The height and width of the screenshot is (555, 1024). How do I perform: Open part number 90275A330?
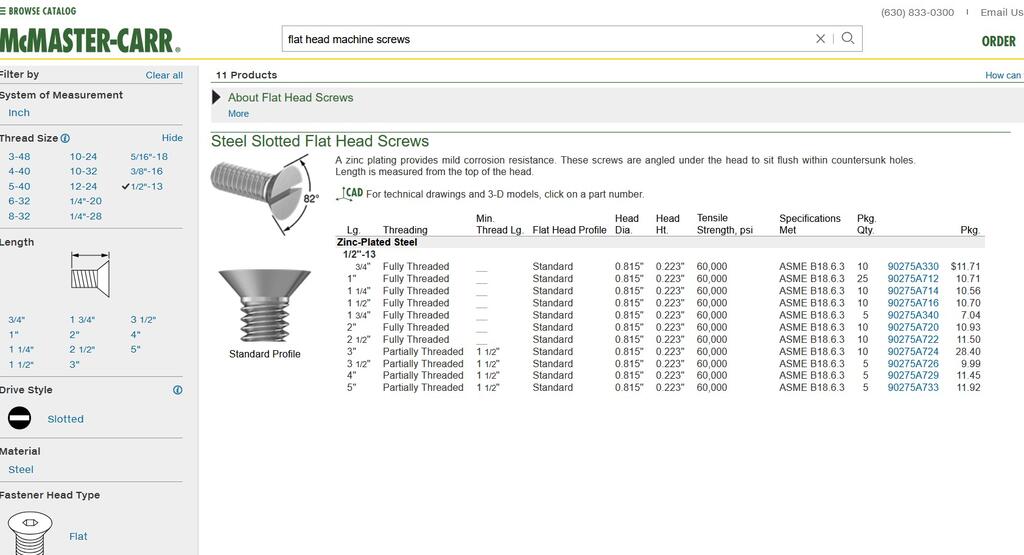tap(912, 266)
